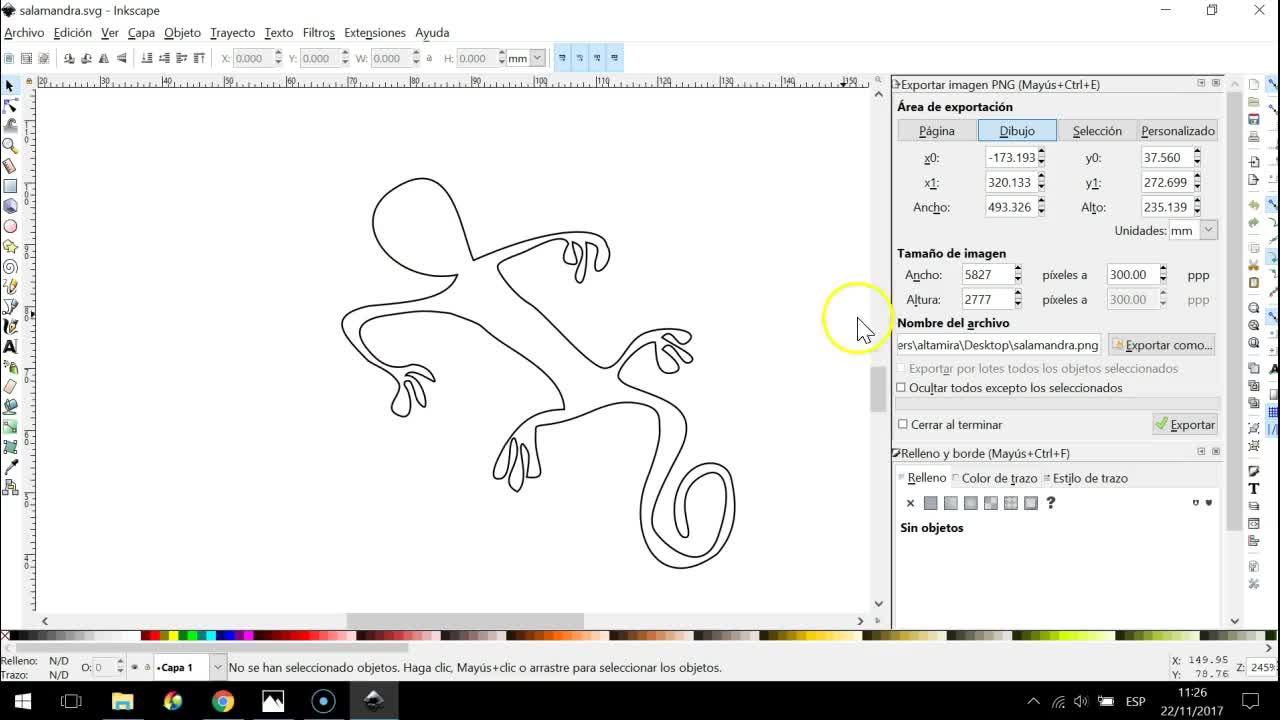The height and width of the screenshot is (720, 1280).
Task: Click the unknown paint question mark icon
Action: coord(1050,503)
